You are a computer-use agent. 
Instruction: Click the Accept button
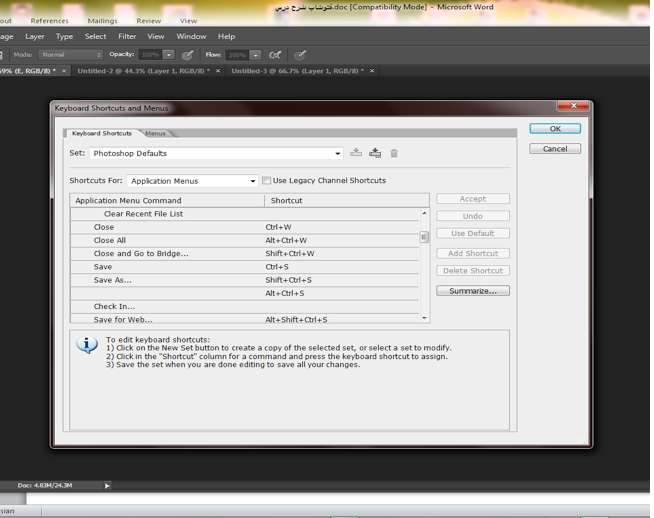pyautogui.click(x=473, y=199)
